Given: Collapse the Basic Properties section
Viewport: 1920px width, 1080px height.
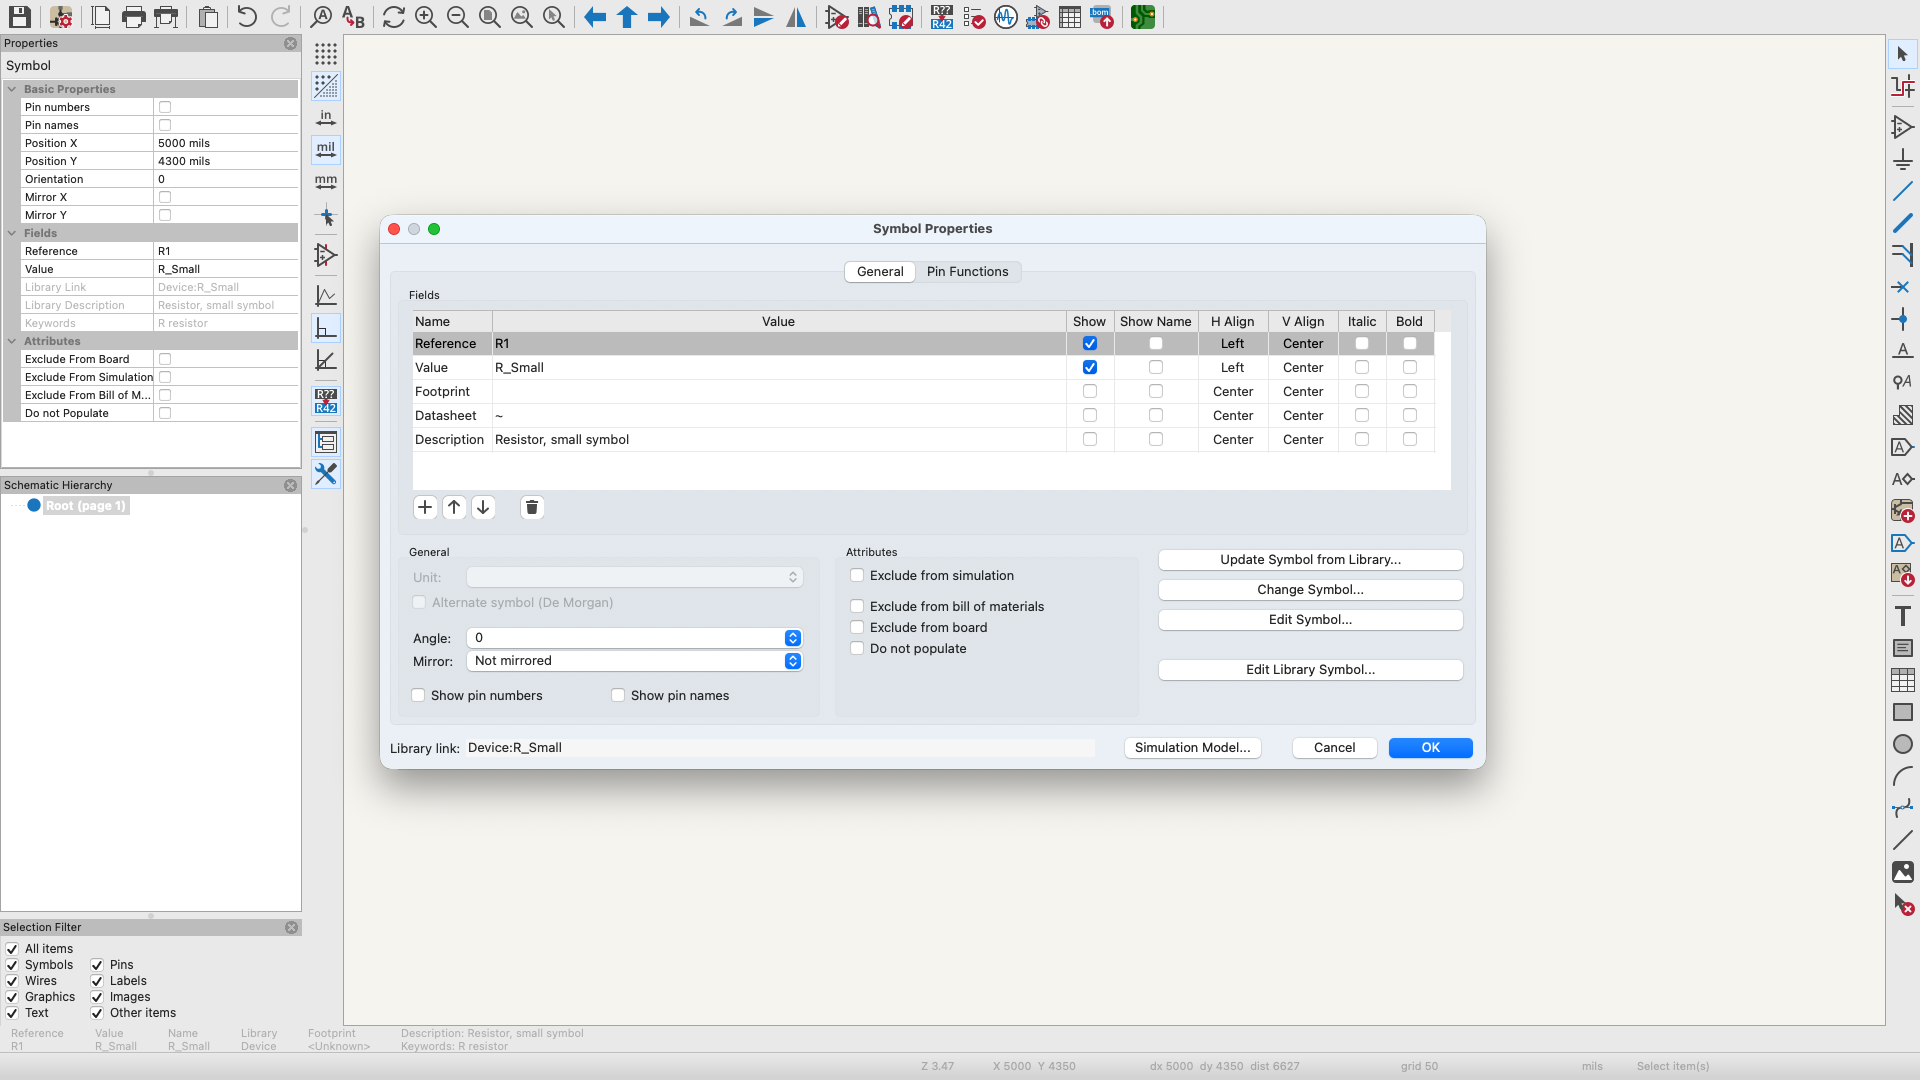Looking at the screenshot, I should pyautogui.click(x=12, y=89).
